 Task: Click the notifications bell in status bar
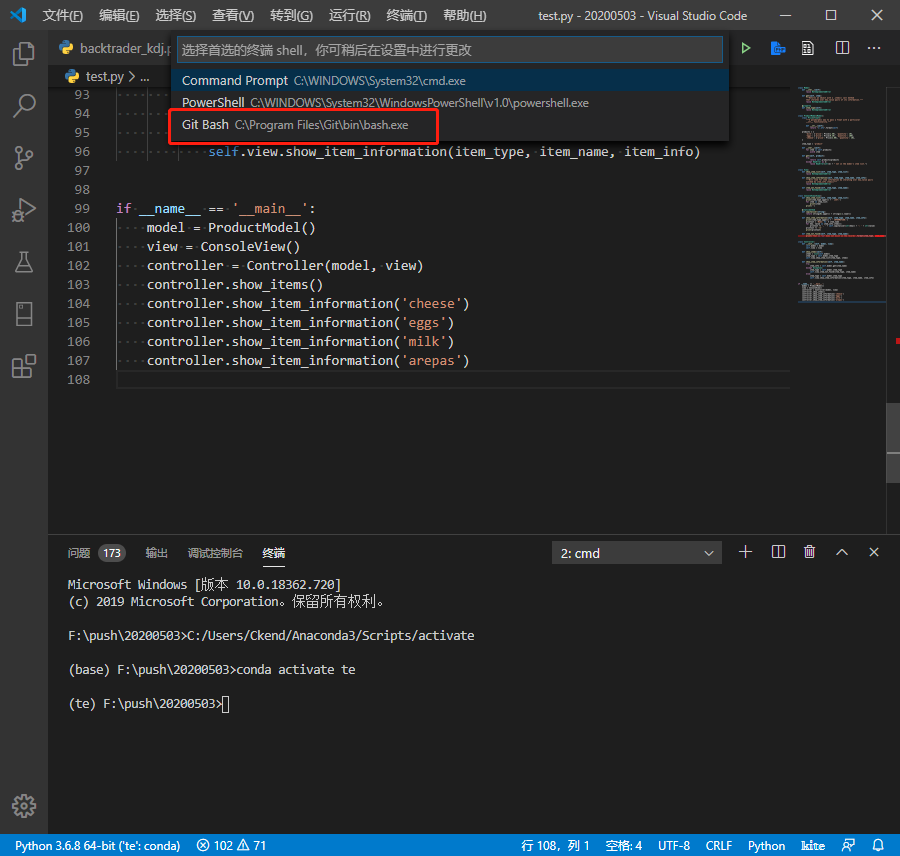pyautogui.click(x=878, y=845)
